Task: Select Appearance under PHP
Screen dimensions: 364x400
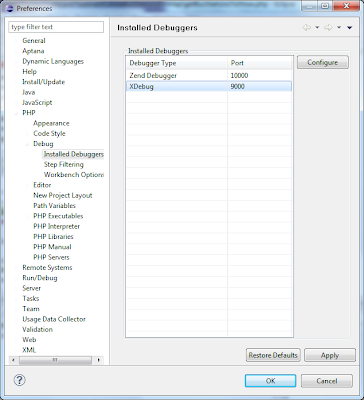Action: point(51,123)
